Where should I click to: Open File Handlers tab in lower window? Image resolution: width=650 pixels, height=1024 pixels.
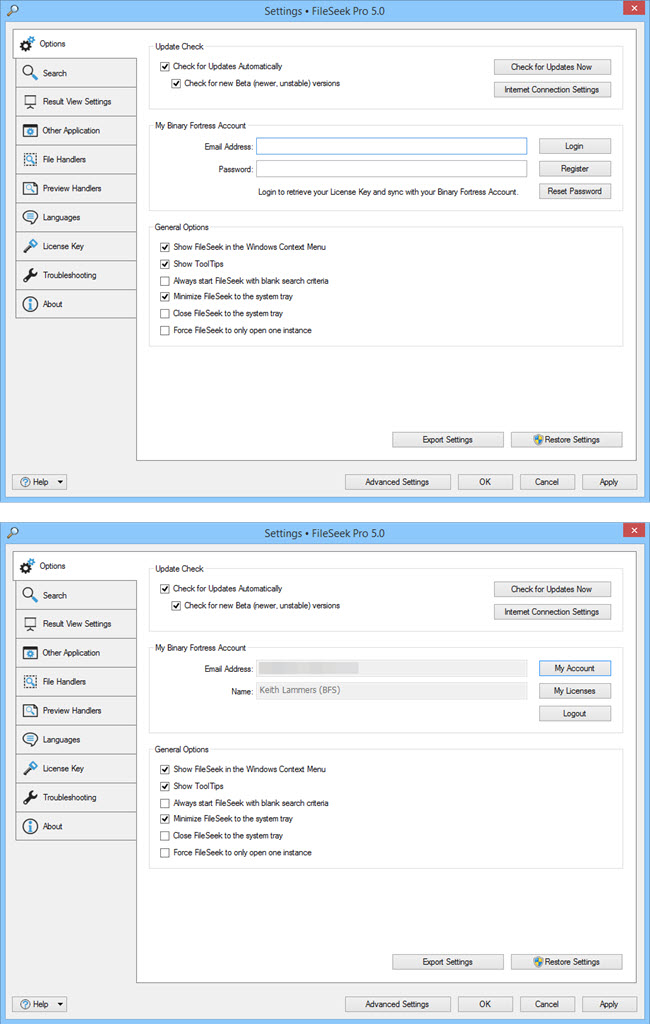tap(76, 682)
